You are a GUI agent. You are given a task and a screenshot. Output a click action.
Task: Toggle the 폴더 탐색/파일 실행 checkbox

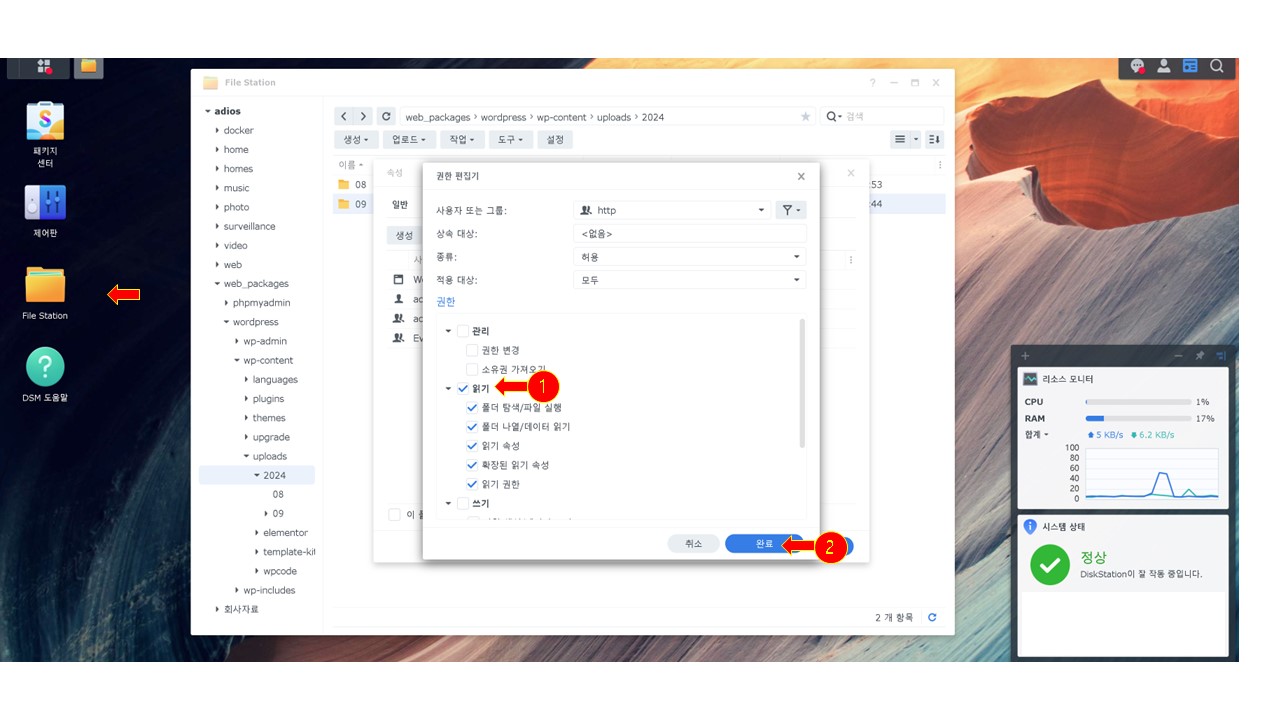tap(472, 408)
